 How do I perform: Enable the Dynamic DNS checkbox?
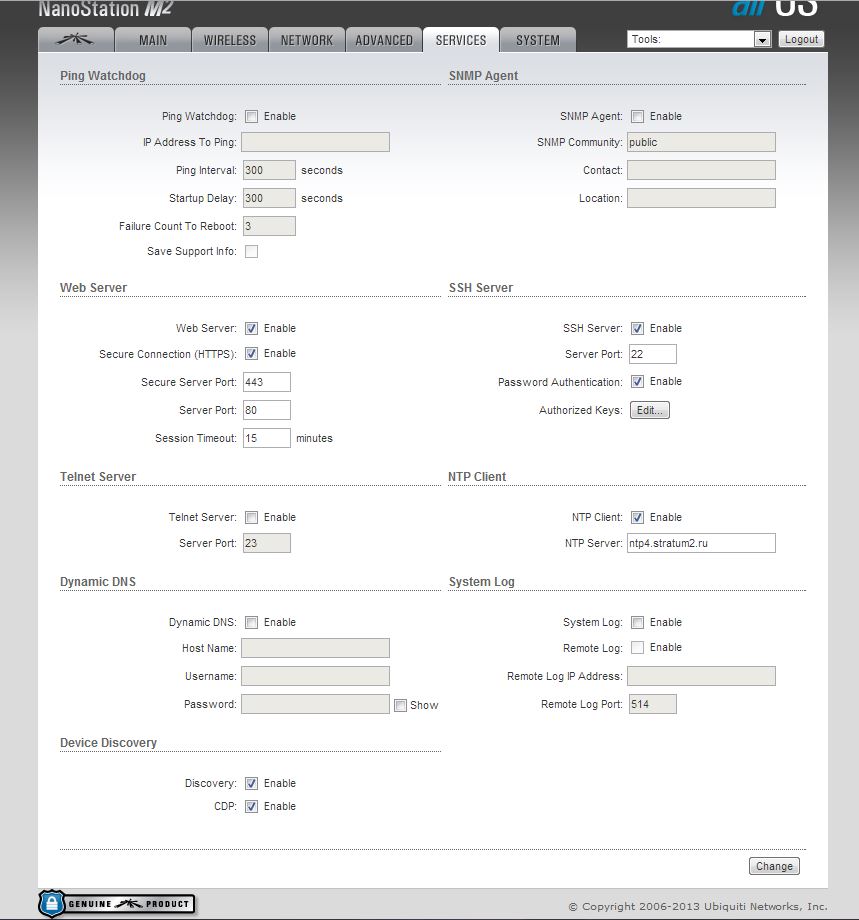(x=252, y=622)
